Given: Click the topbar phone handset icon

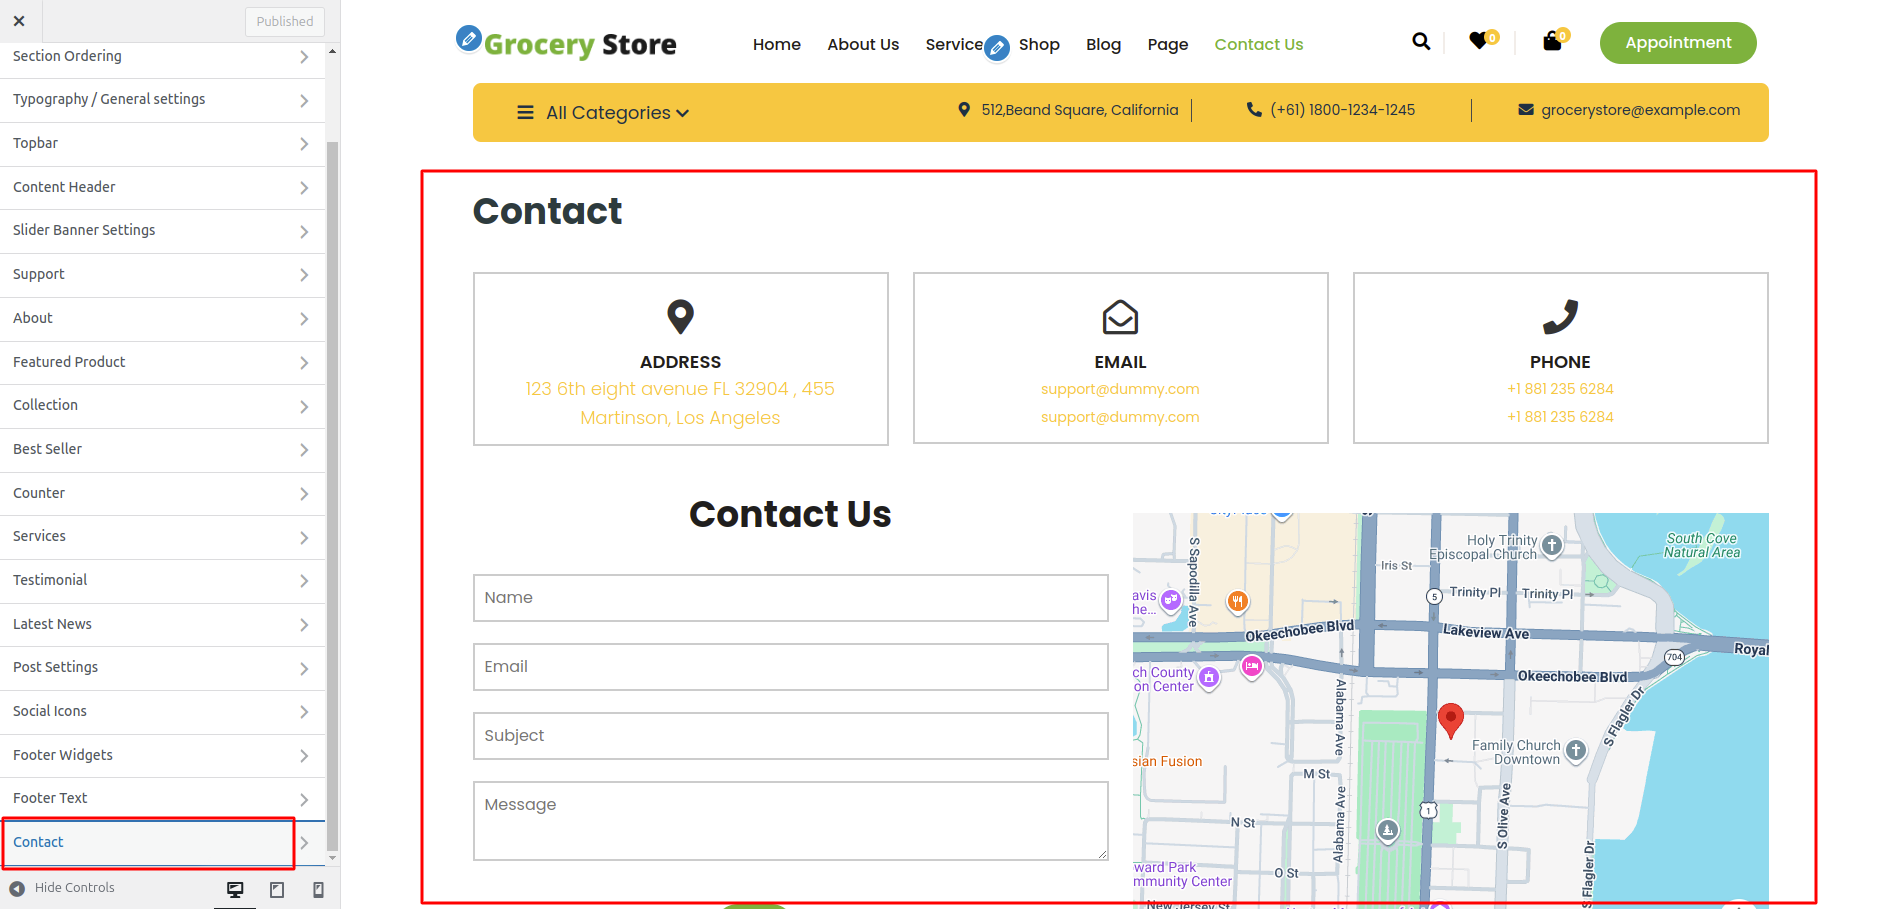Looking at the screenshot, I should (x=1254, y=110).
